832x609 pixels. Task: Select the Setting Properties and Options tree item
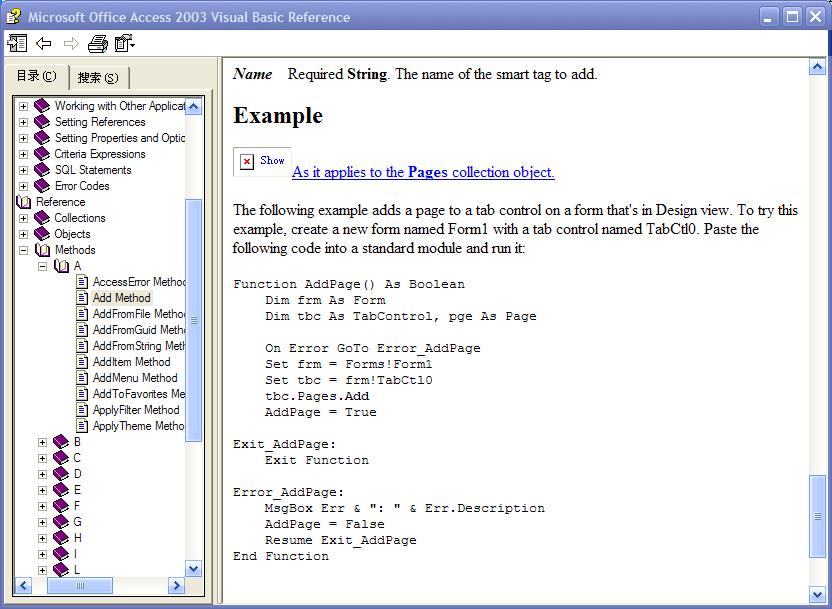[120, 138]
